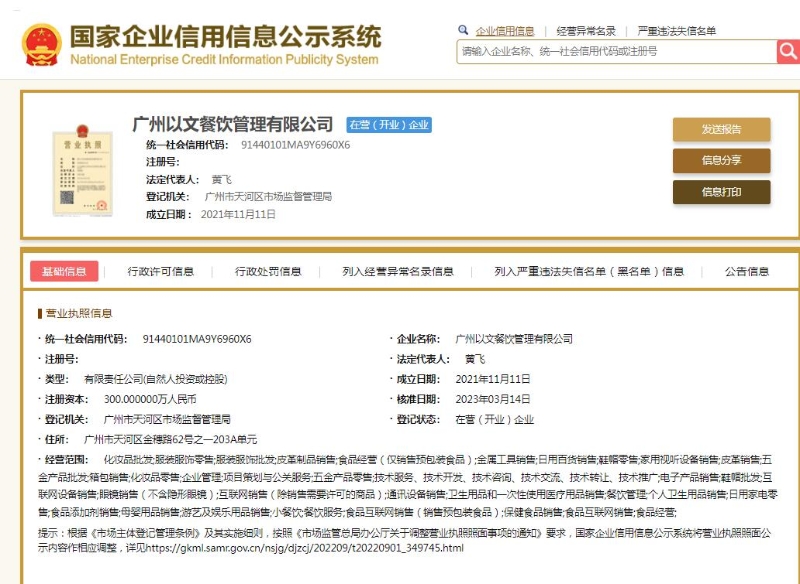Open the 行政处罚信息 tab

268,271
